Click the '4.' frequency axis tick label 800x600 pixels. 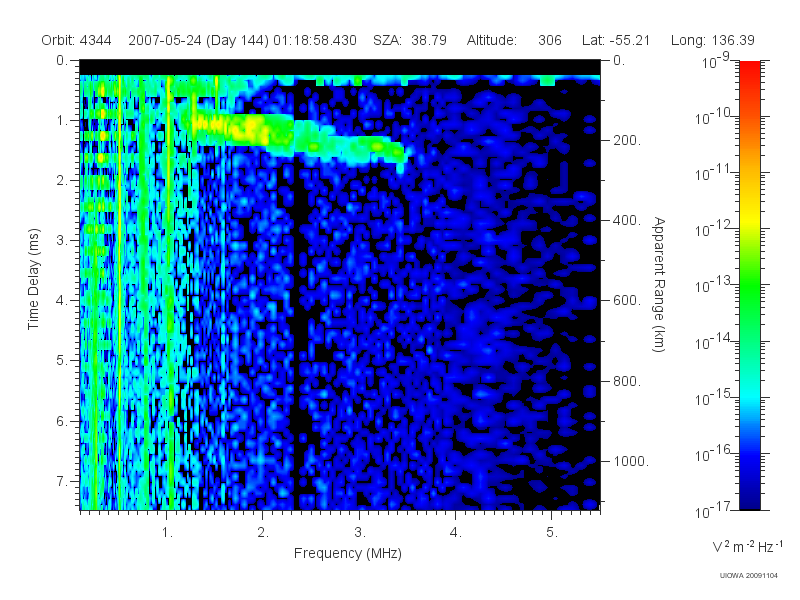tap(456, 533)
